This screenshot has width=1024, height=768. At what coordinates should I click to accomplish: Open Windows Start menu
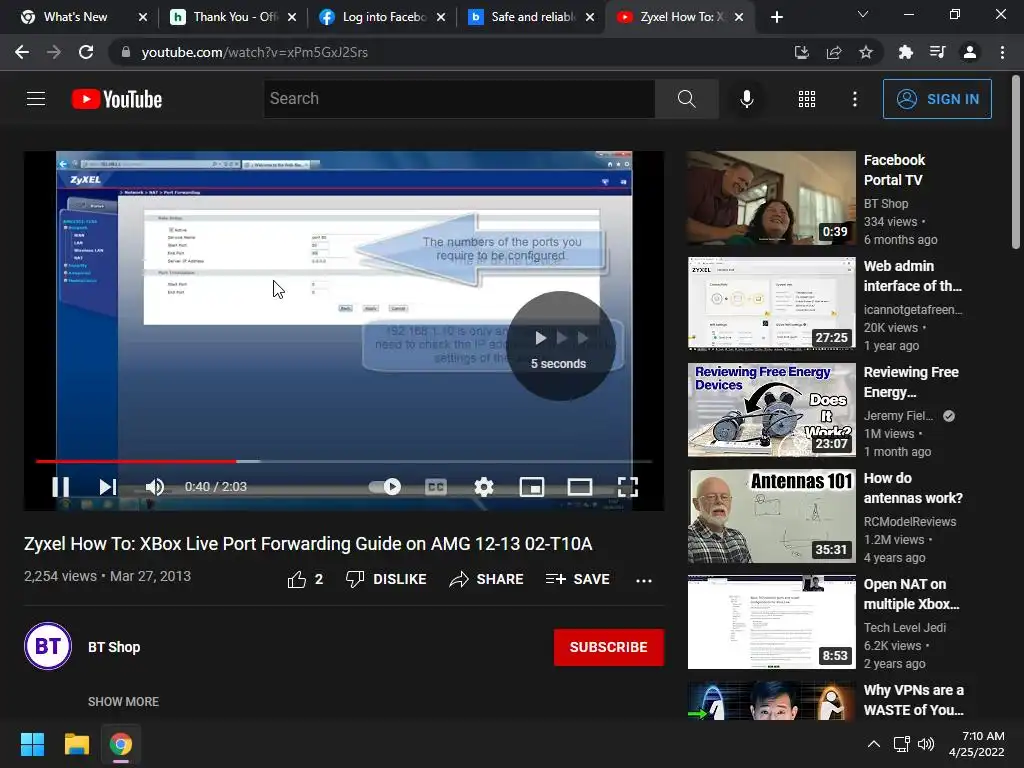[32, 744]
